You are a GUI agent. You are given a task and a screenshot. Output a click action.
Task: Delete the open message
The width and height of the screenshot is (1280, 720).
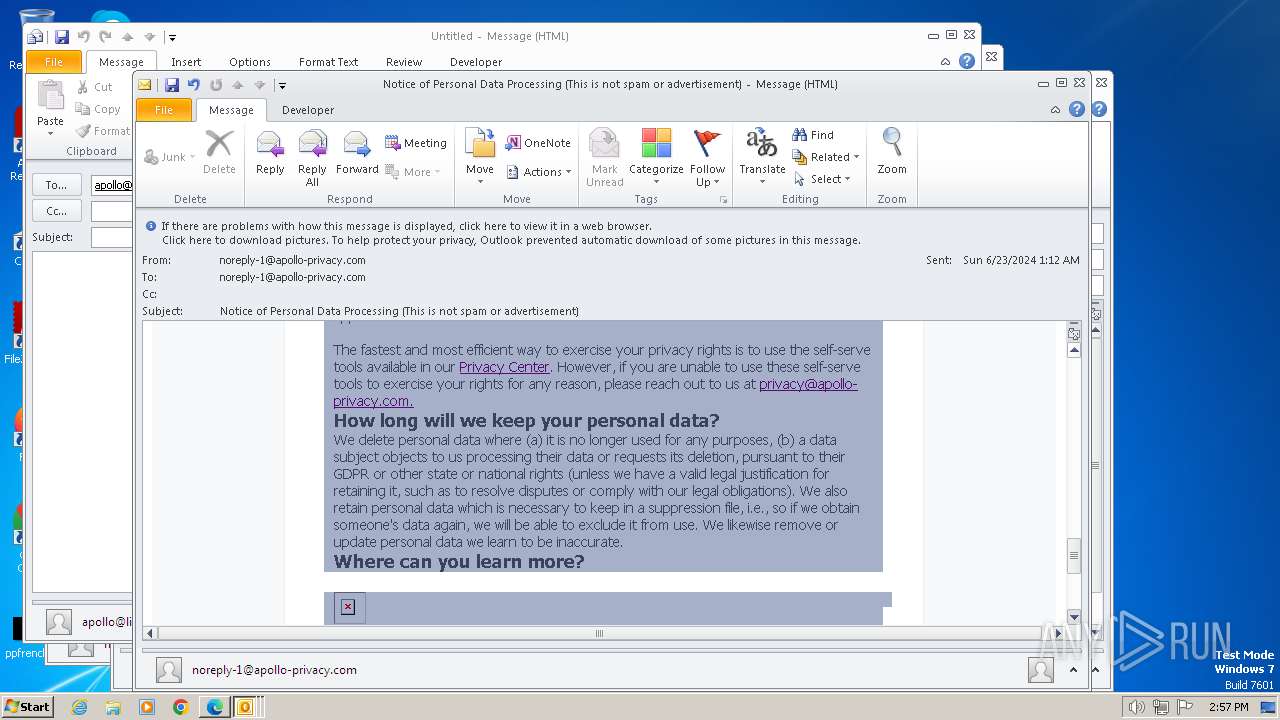[x=219, y=153]
